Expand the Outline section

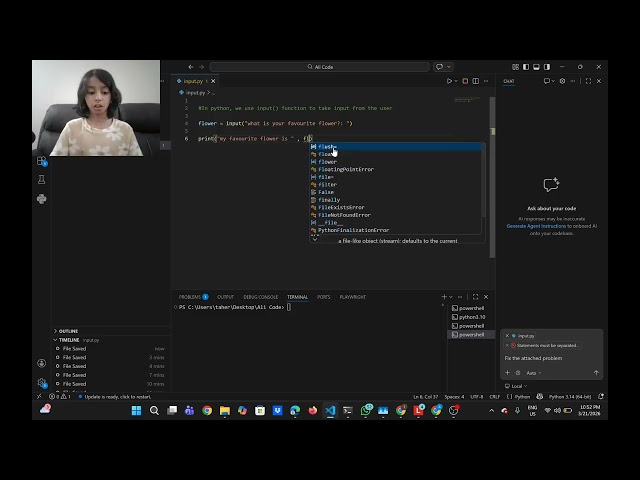pos(66,331)
